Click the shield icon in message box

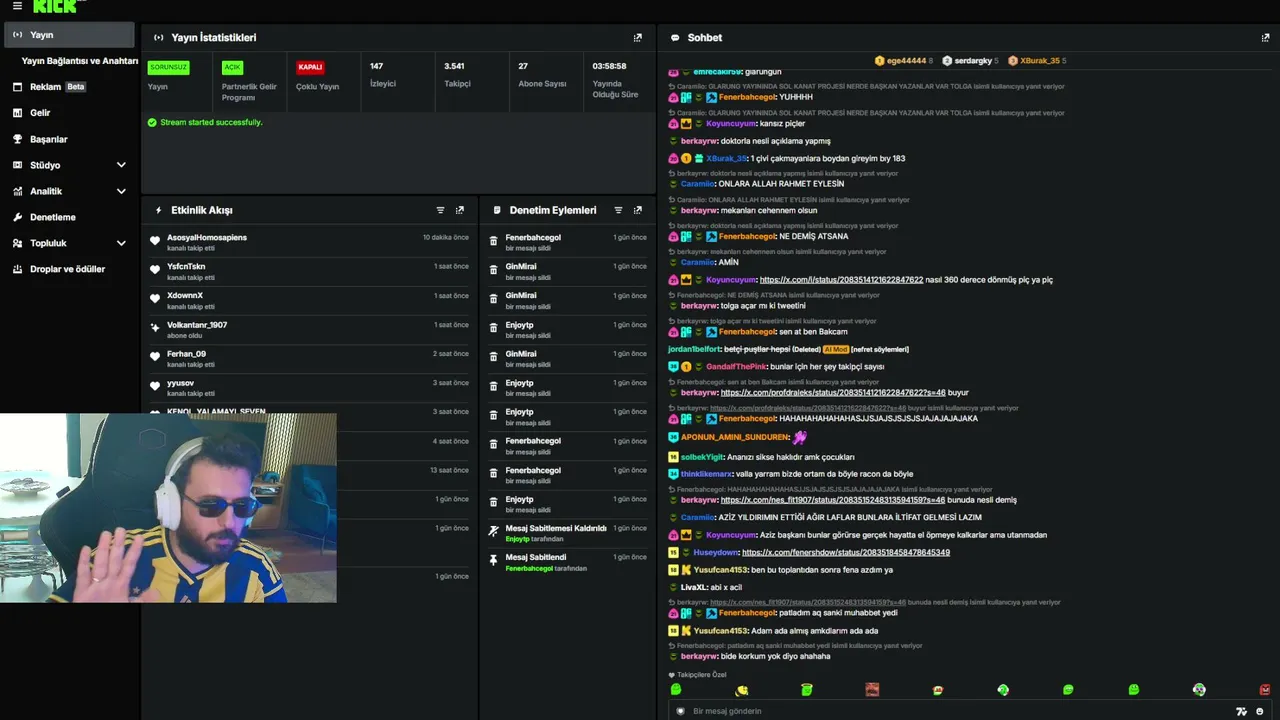pyautogui.click(x=681, y=711)
